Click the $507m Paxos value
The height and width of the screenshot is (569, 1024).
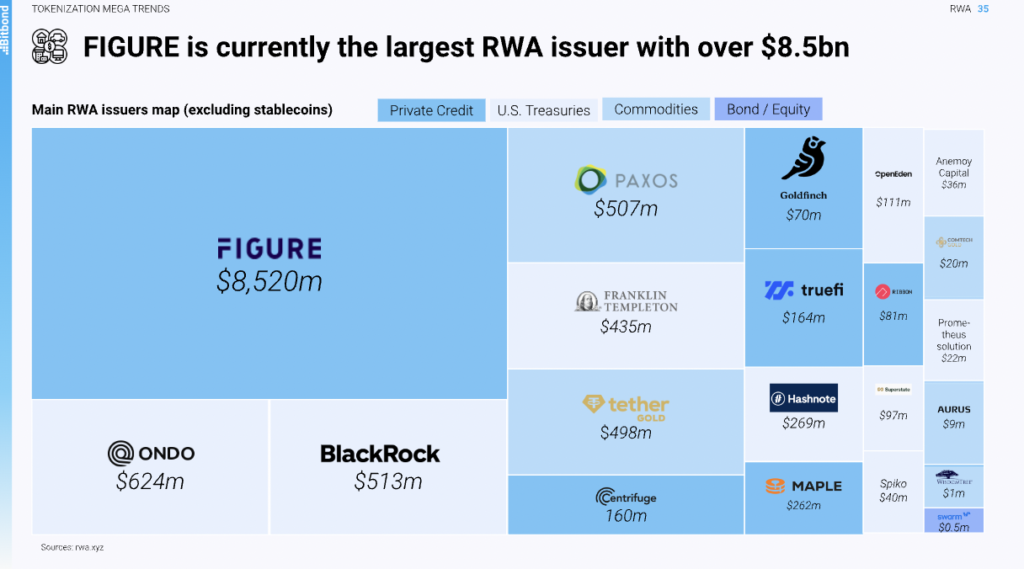coord(626,209)
